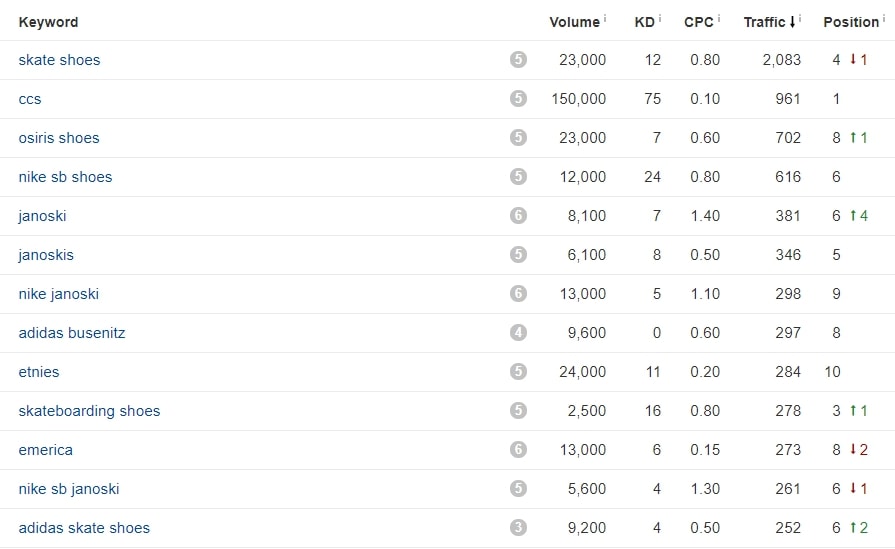Image resolution: width=895 pixels, height=549 pixels.
Task: Open the nike sb shoes keyword
Action: click(x=65, y=177)
